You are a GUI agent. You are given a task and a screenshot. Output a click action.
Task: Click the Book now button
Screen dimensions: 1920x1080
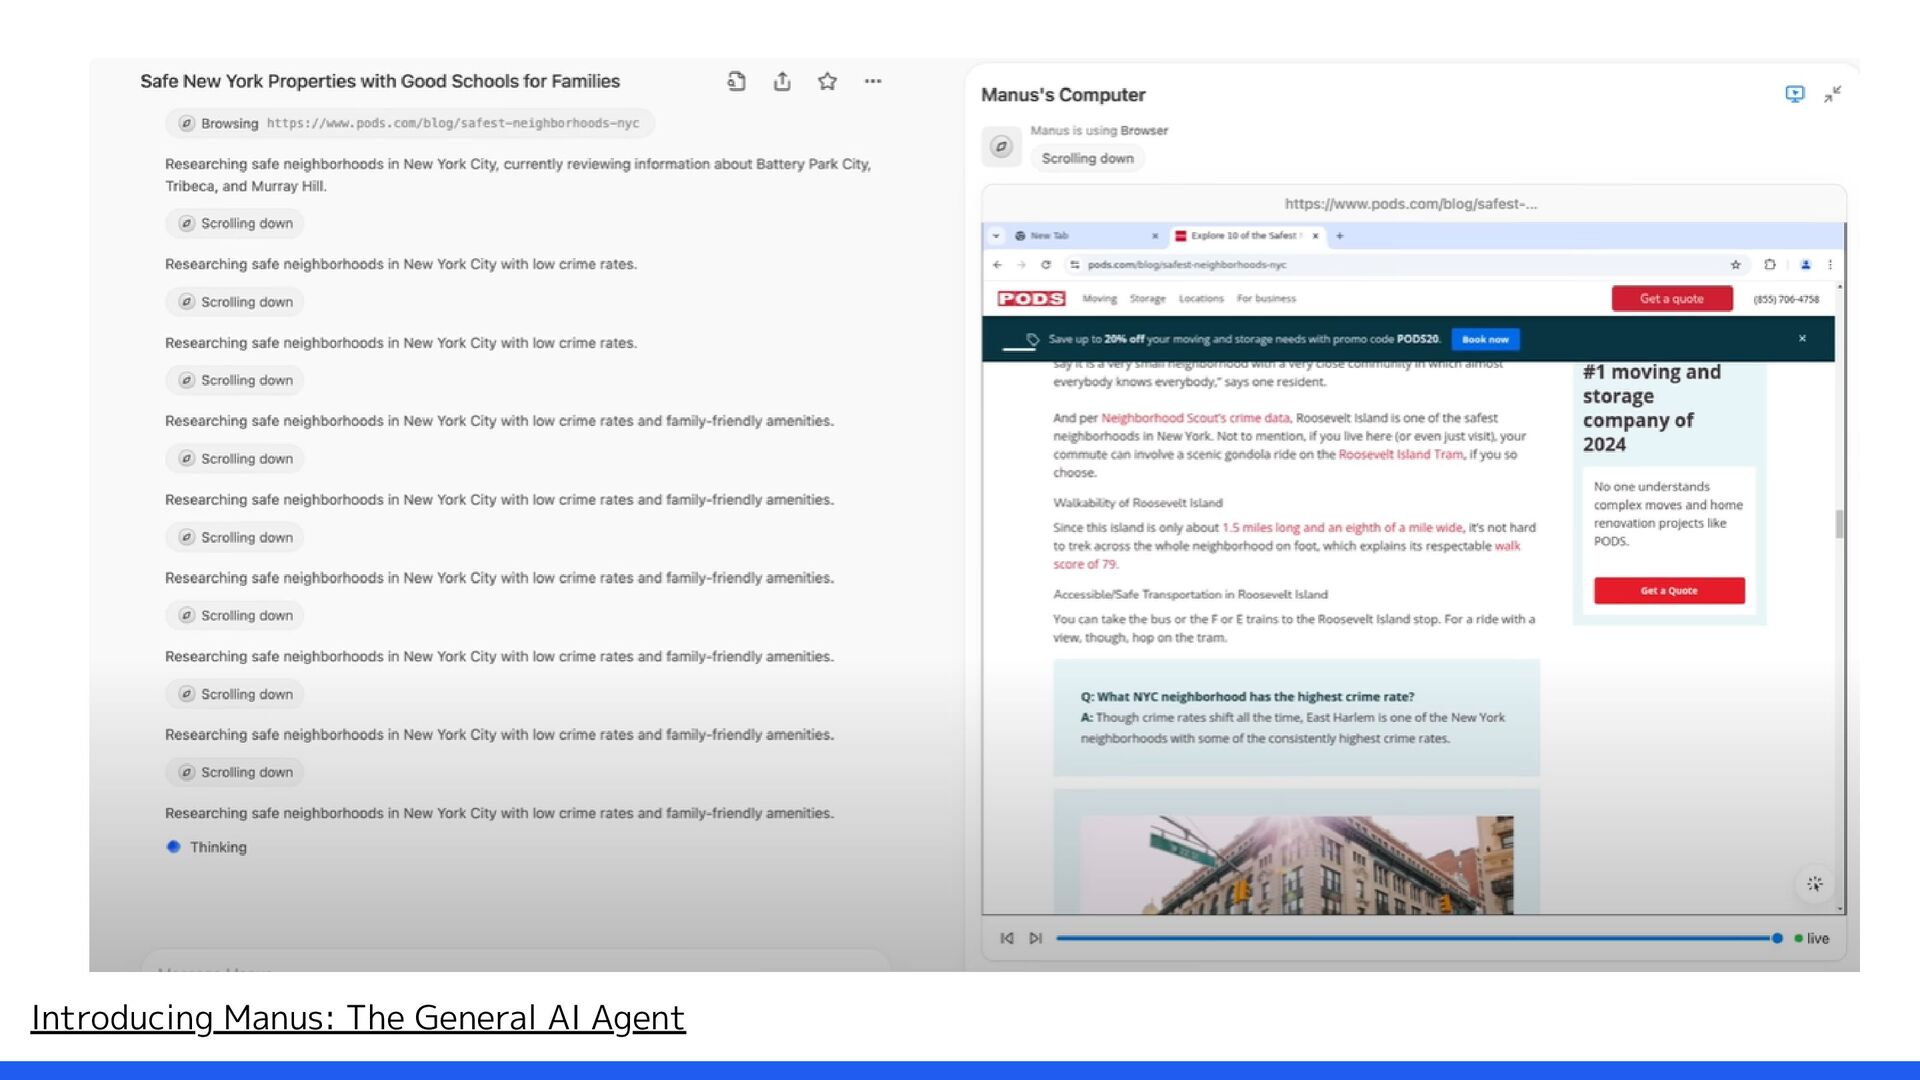1485,339
